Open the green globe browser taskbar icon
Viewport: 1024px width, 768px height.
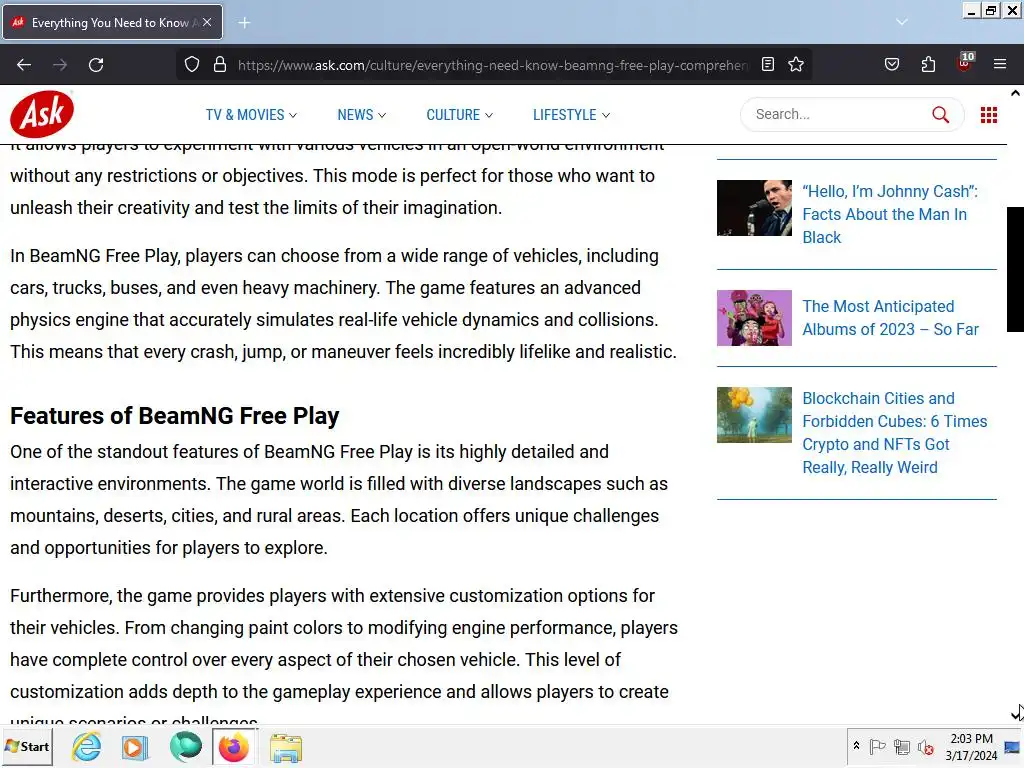[x=185, y=747]
